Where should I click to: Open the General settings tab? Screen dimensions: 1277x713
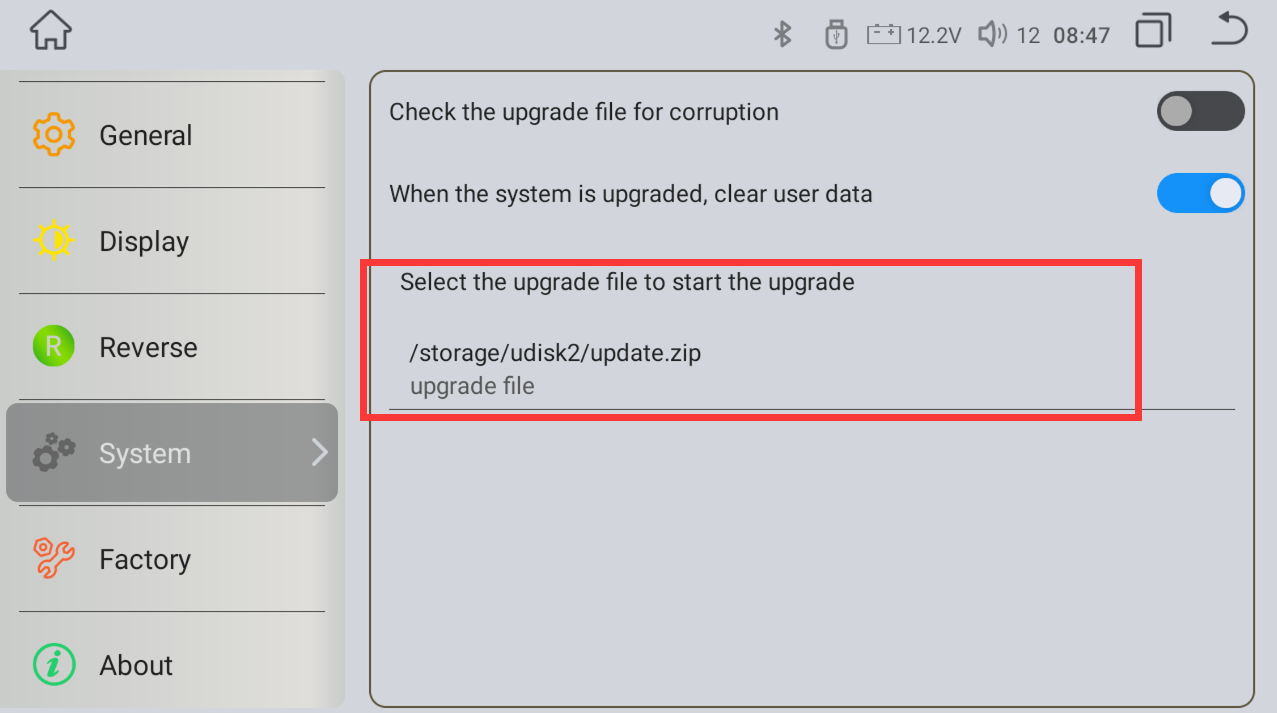click(x=146, y=135)
